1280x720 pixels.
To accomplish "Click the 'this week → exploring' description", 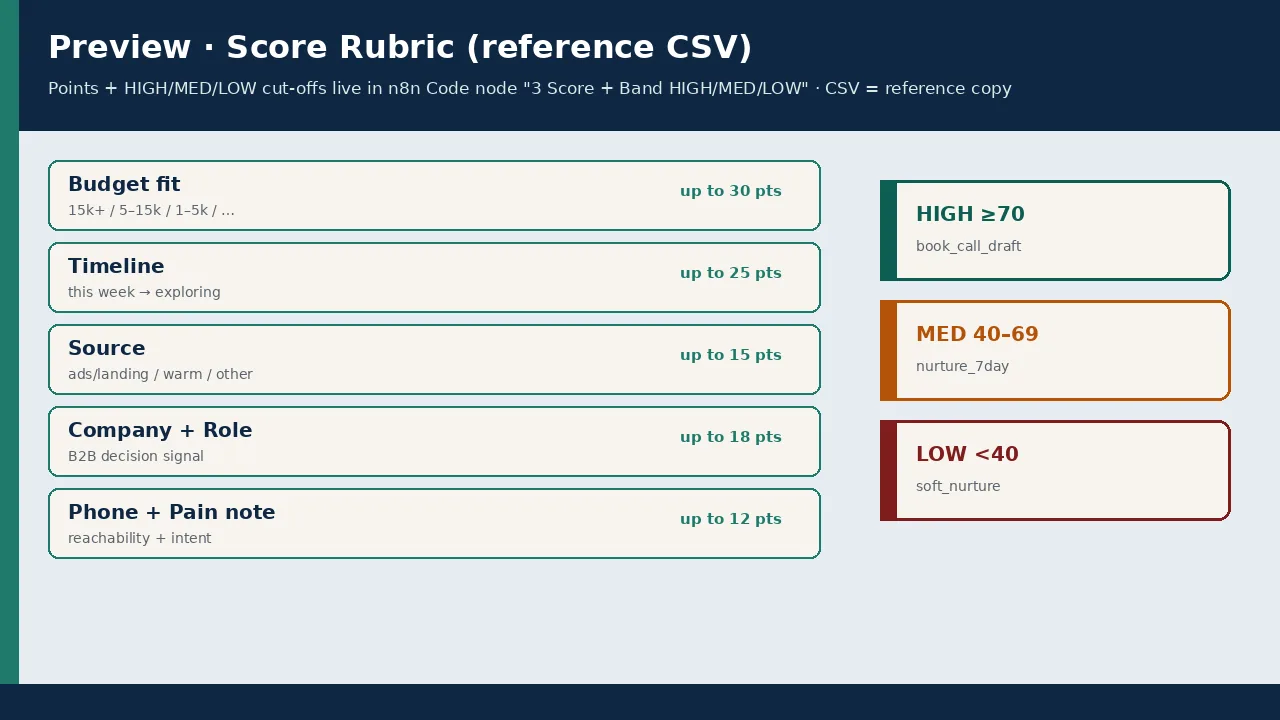I will tap(144, 292).
